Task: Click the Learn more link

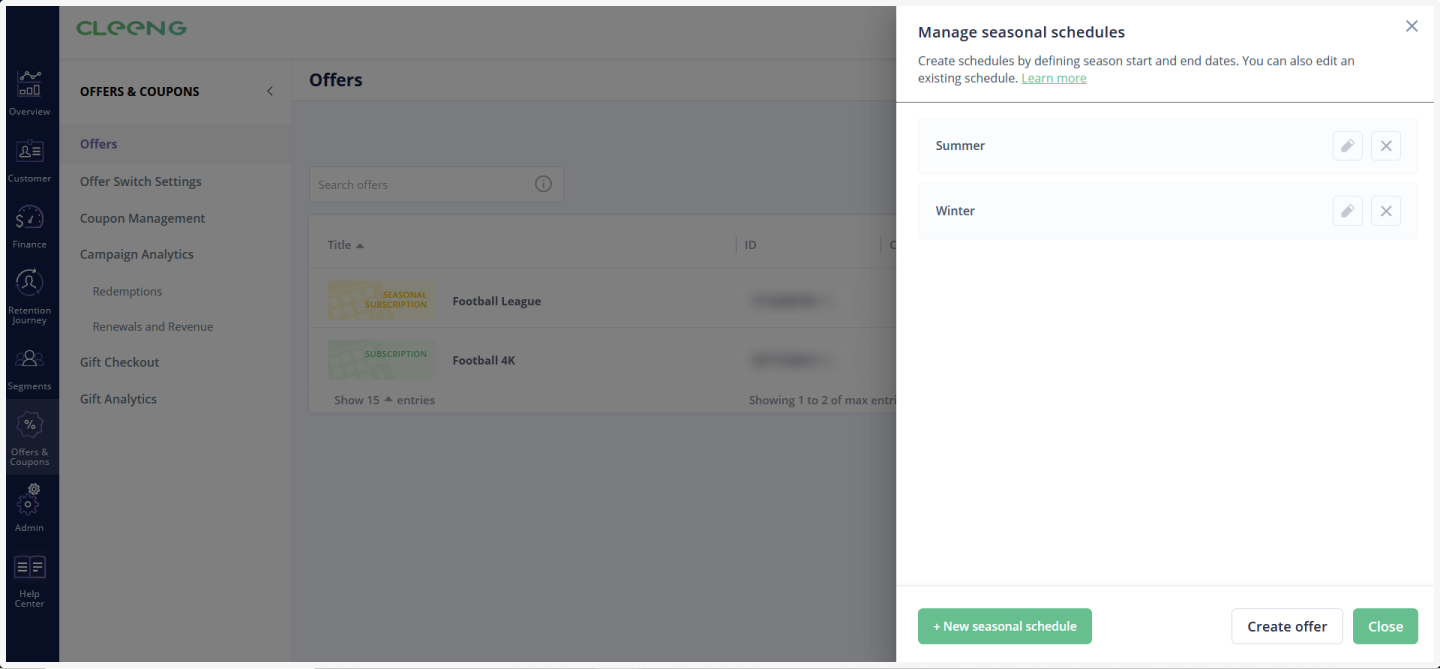Action: click(1054, 78)
